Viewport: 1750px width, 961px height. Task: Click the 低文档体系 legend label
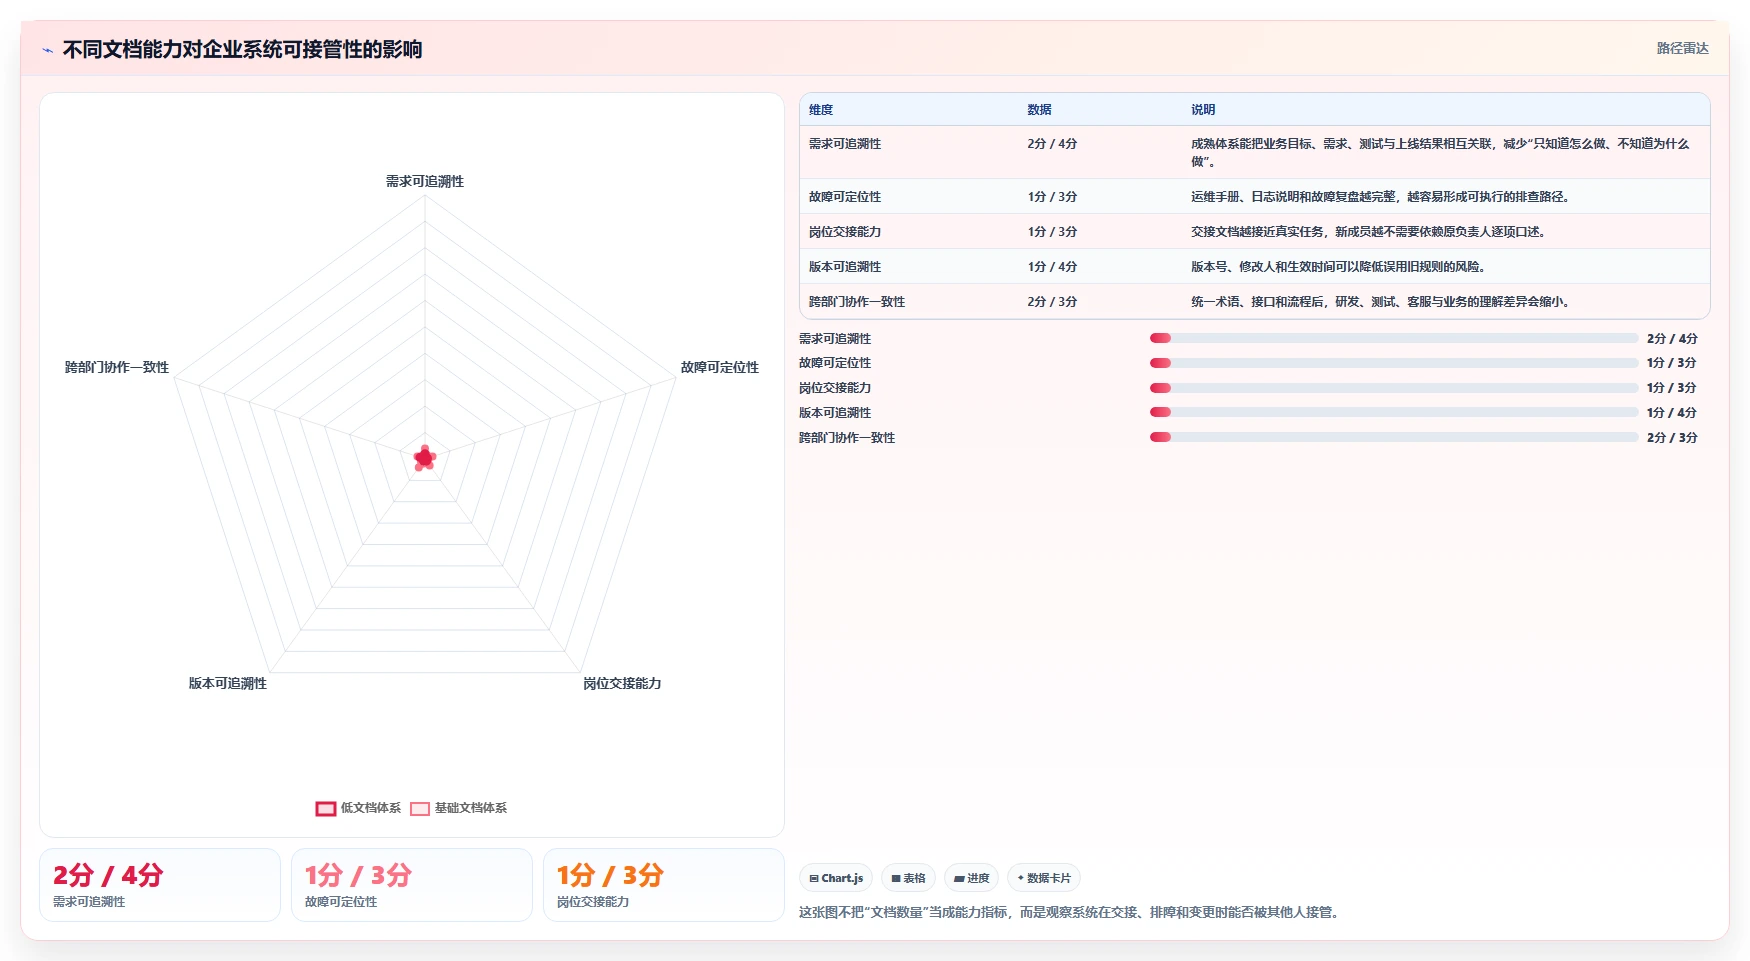pos(370,808)
